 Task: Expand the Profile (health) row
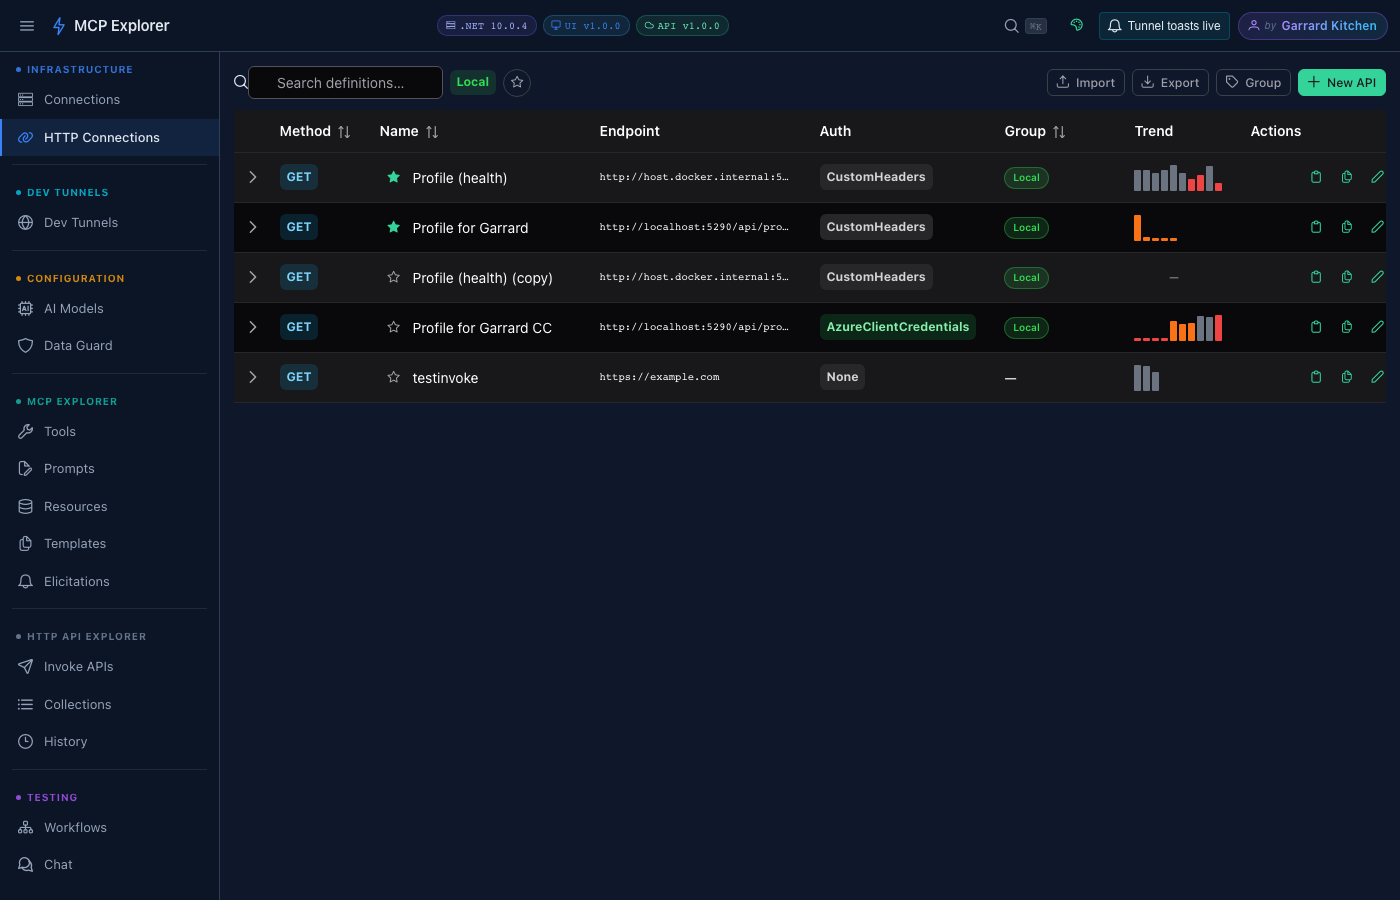[x=253, y=177]
